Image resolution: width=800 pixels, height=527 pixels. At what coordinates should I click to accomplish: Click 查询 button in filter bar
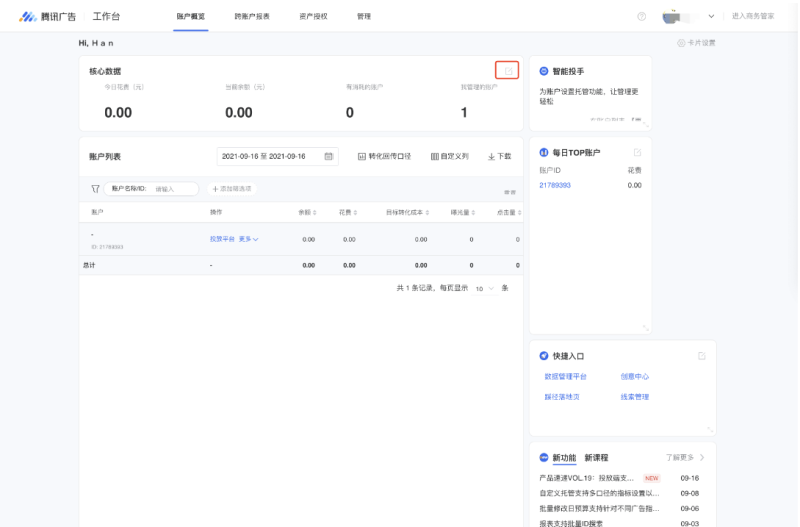click(x=510, y=192)
